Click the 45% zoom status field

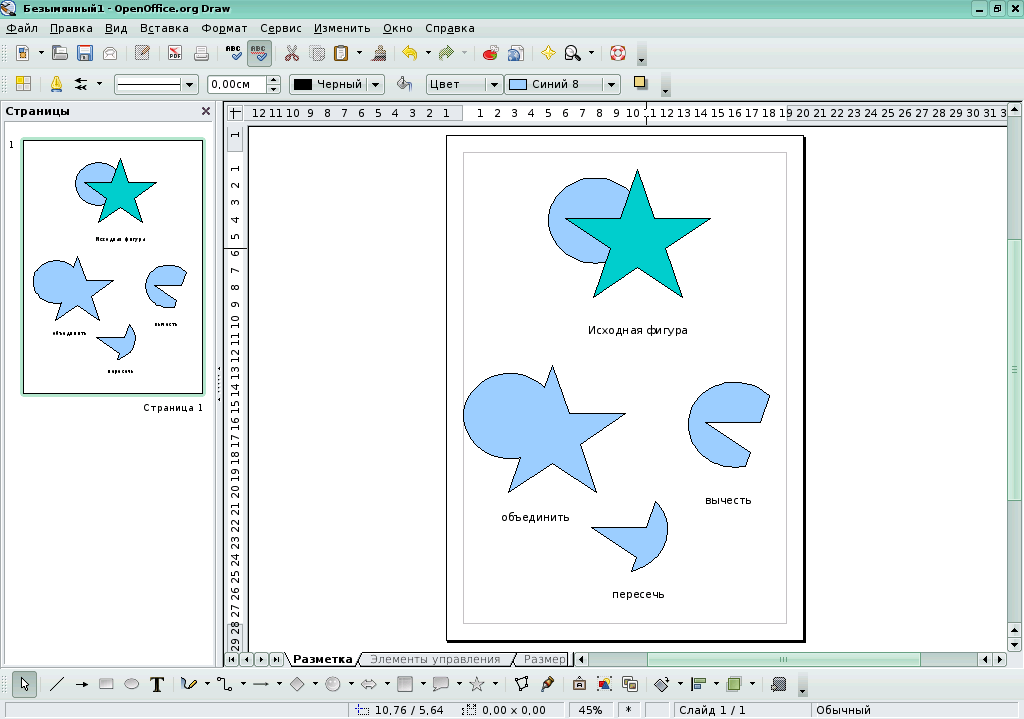590,710
